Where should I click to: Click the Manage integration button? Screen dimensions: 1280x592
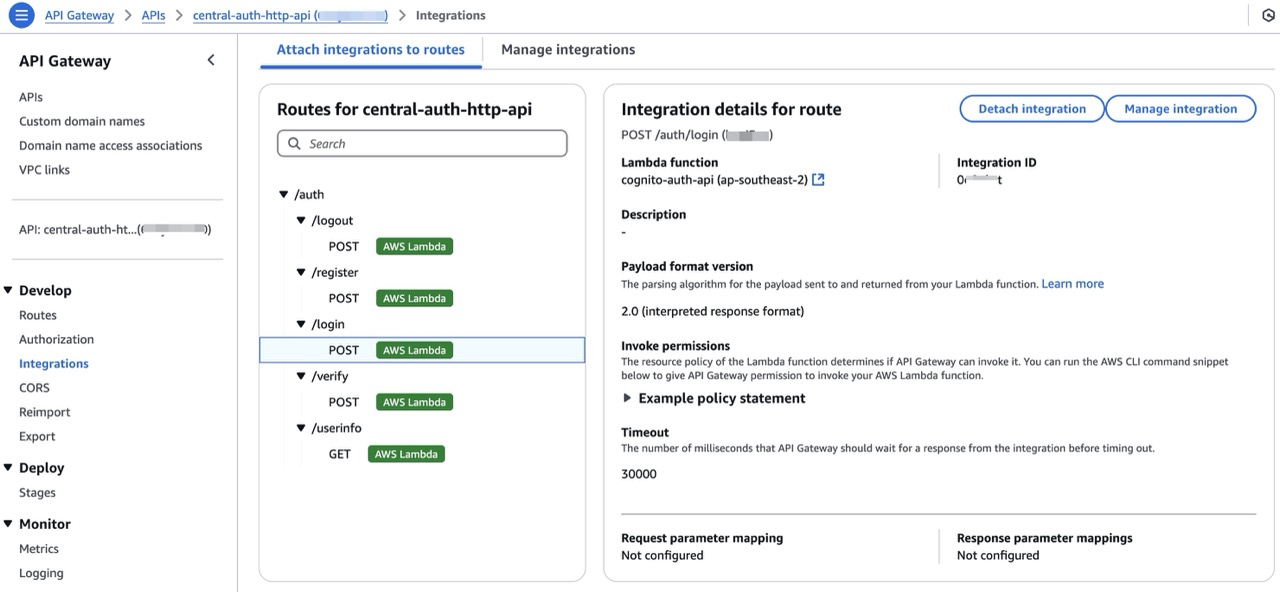click(1180, 109)
